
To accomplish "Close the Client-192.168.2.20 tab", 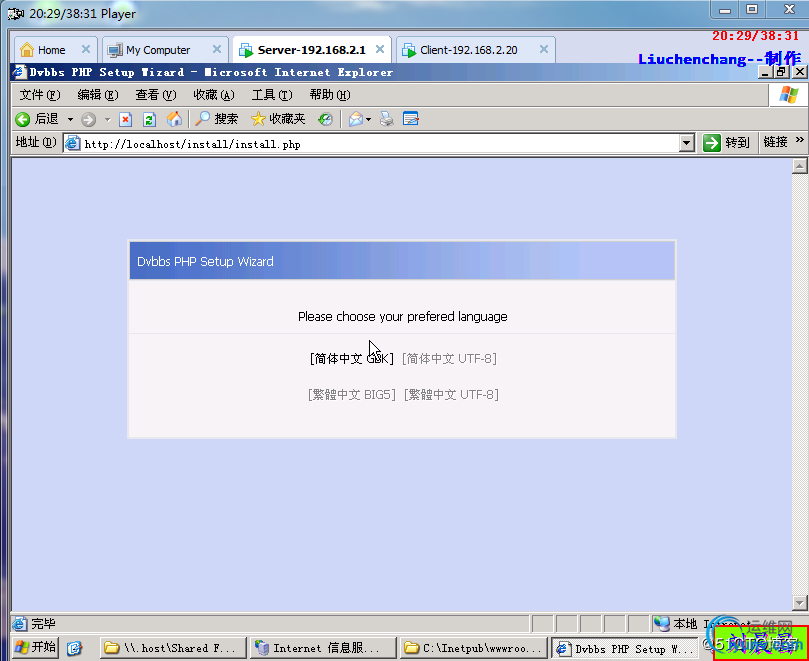I will point(544,49).
